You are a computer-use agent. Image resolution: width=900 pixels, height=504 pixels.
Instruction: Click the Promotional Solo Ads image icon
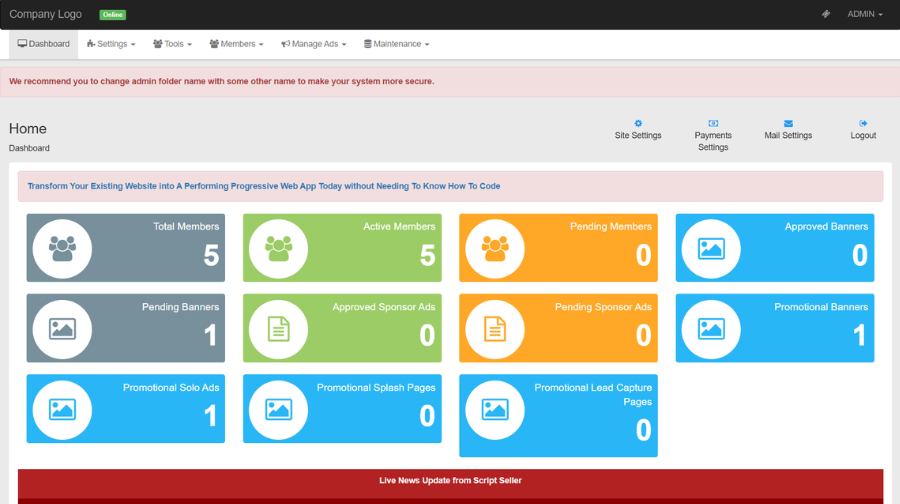click(62, 410)
